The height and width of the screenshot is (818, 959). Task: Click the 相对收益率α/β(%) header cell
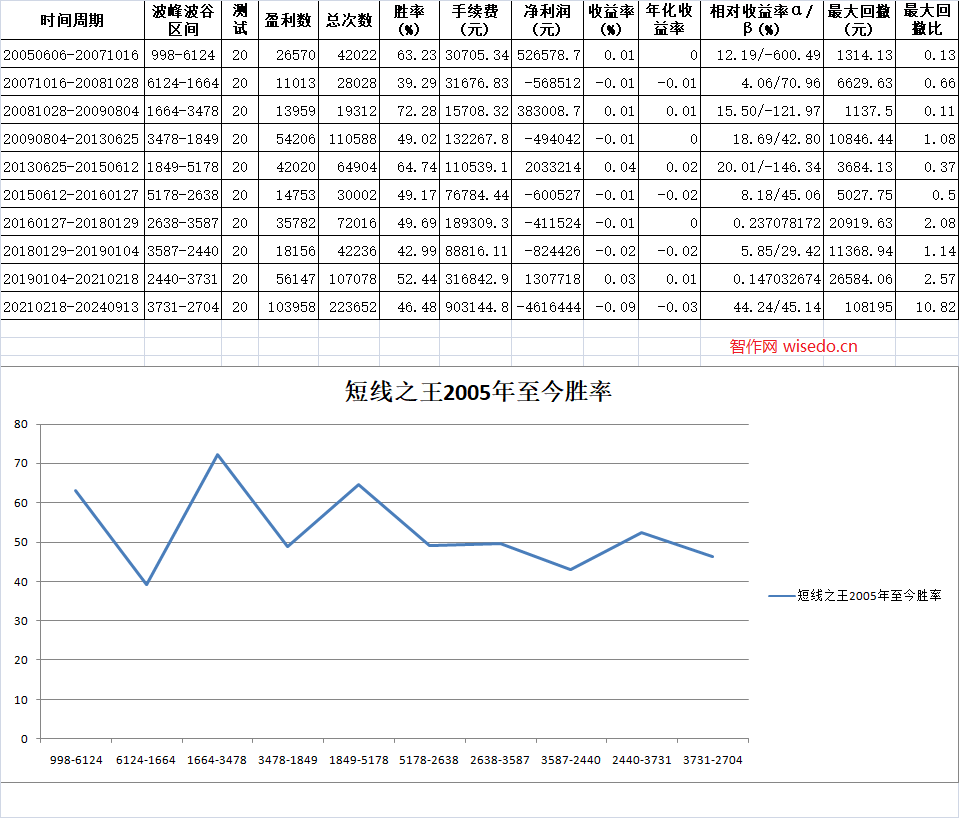(x=761, y=20)
